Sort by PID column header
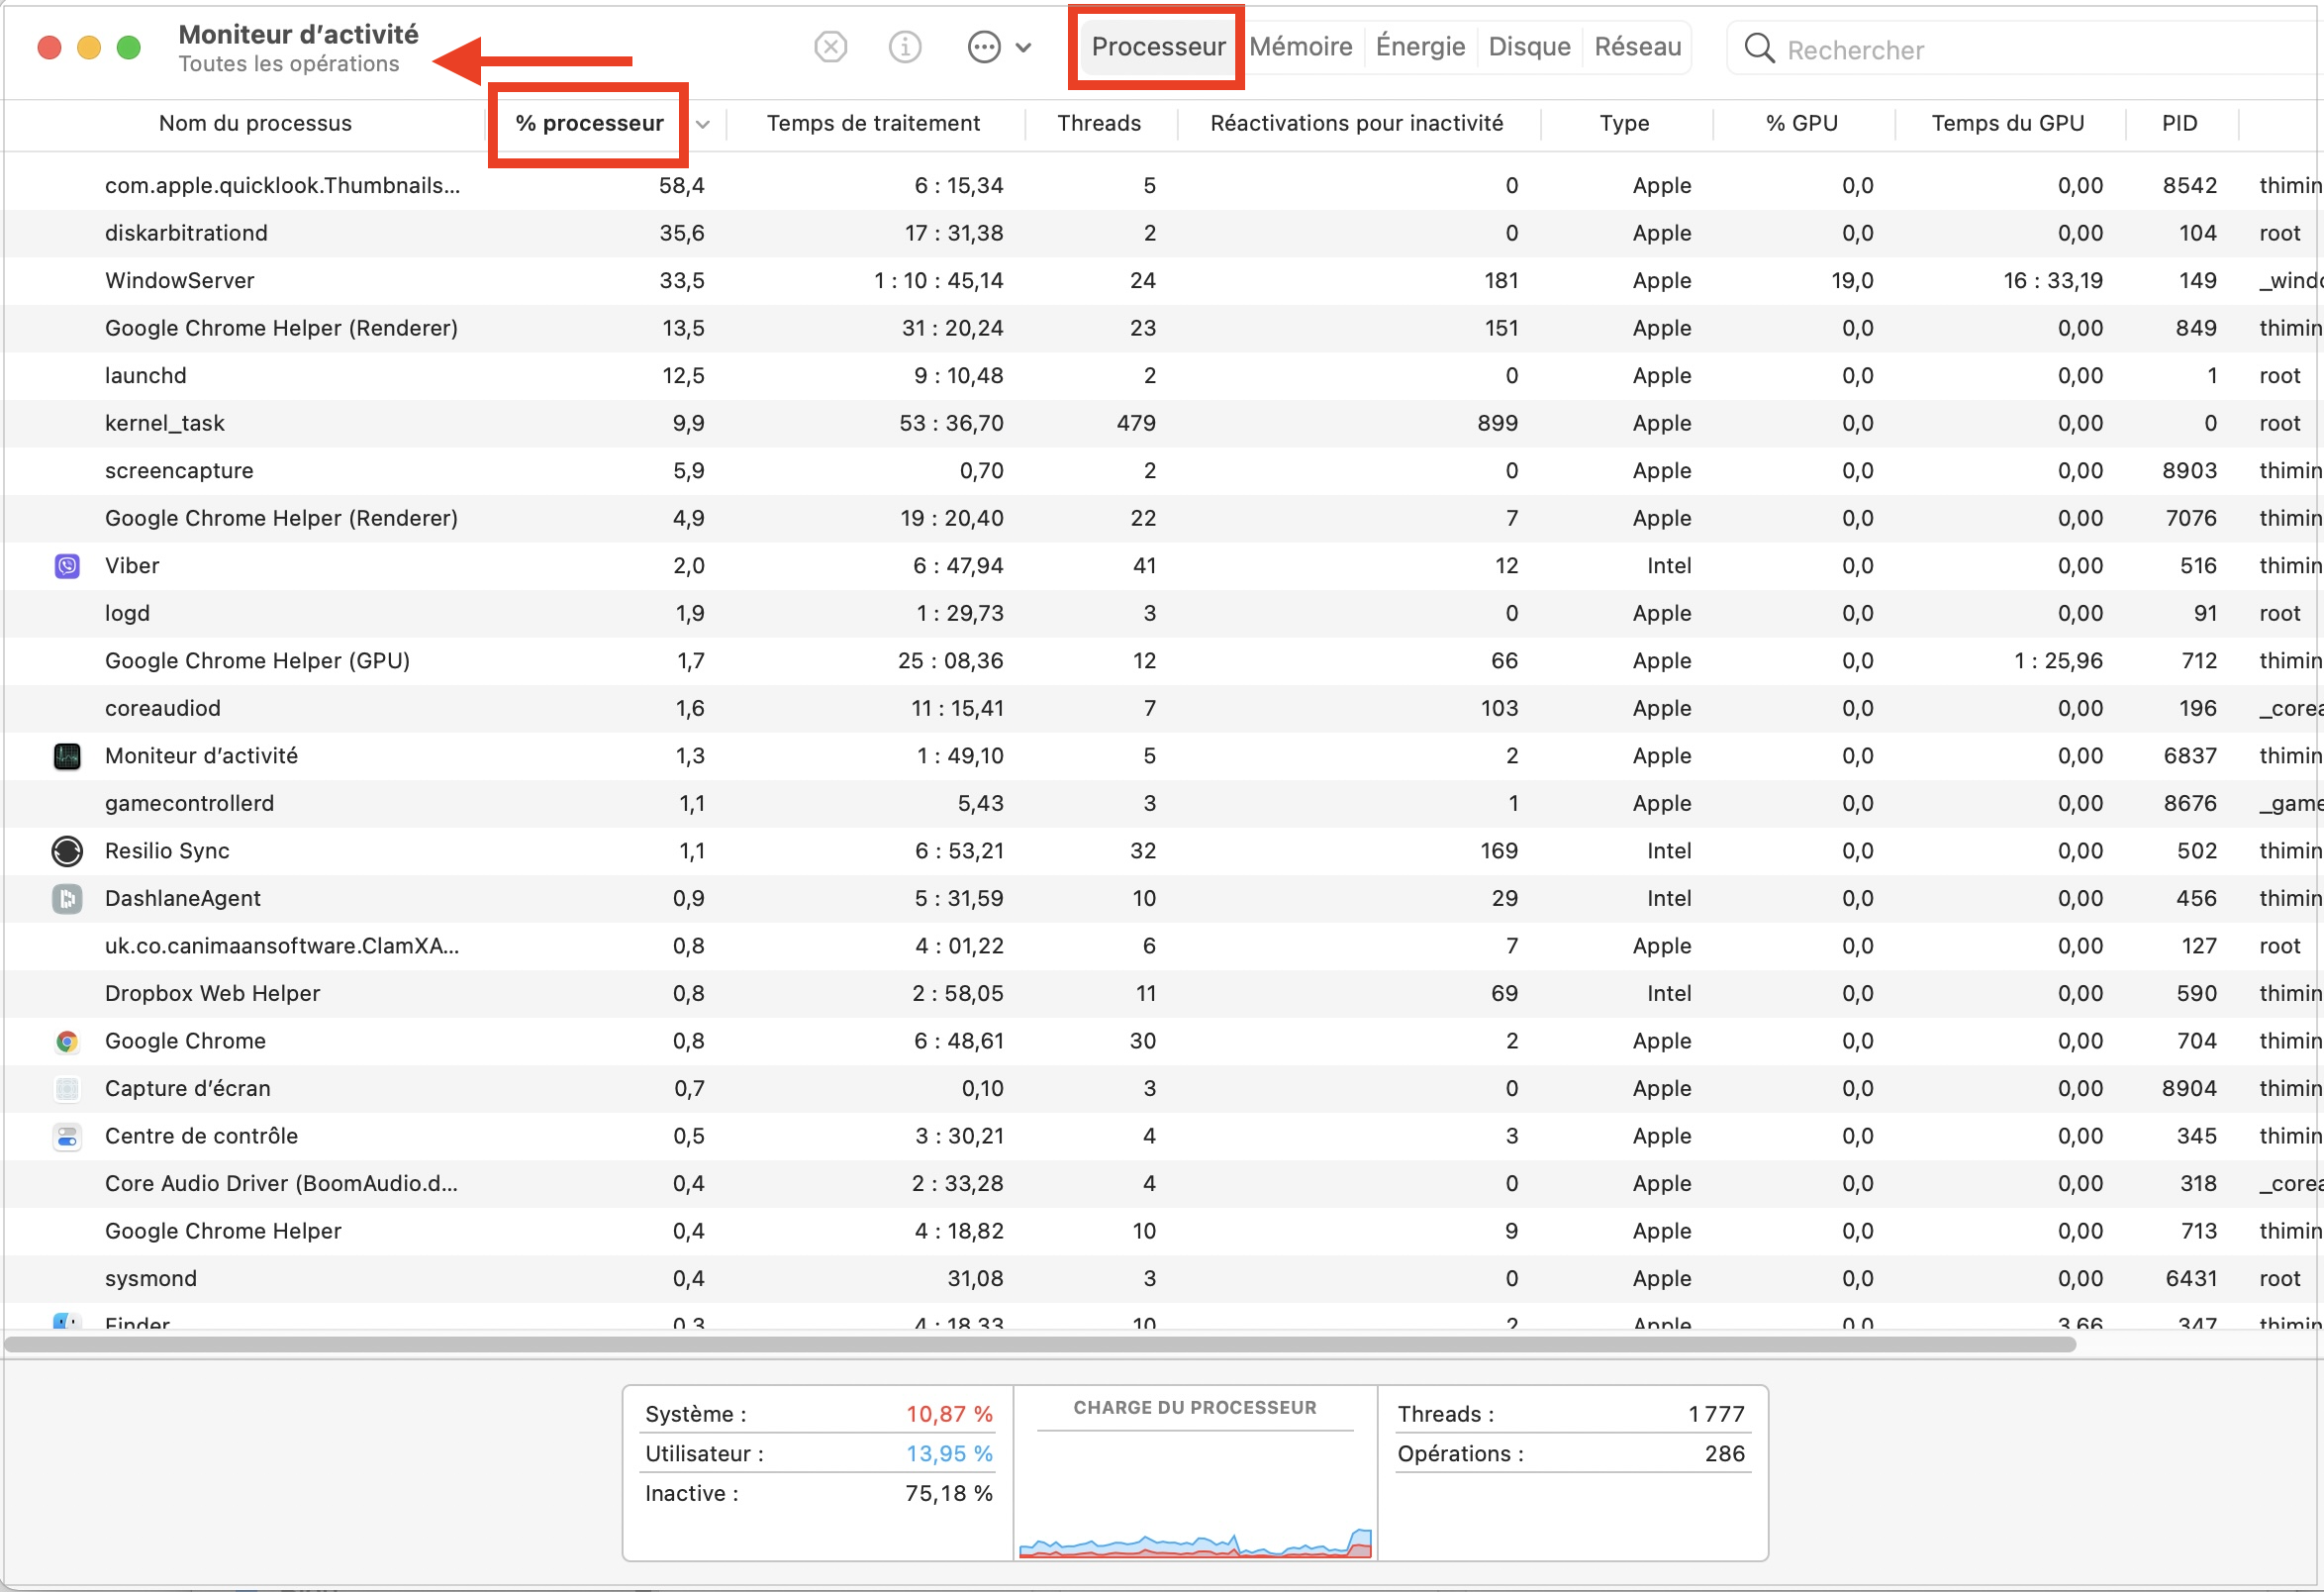 click(2179, 123)
